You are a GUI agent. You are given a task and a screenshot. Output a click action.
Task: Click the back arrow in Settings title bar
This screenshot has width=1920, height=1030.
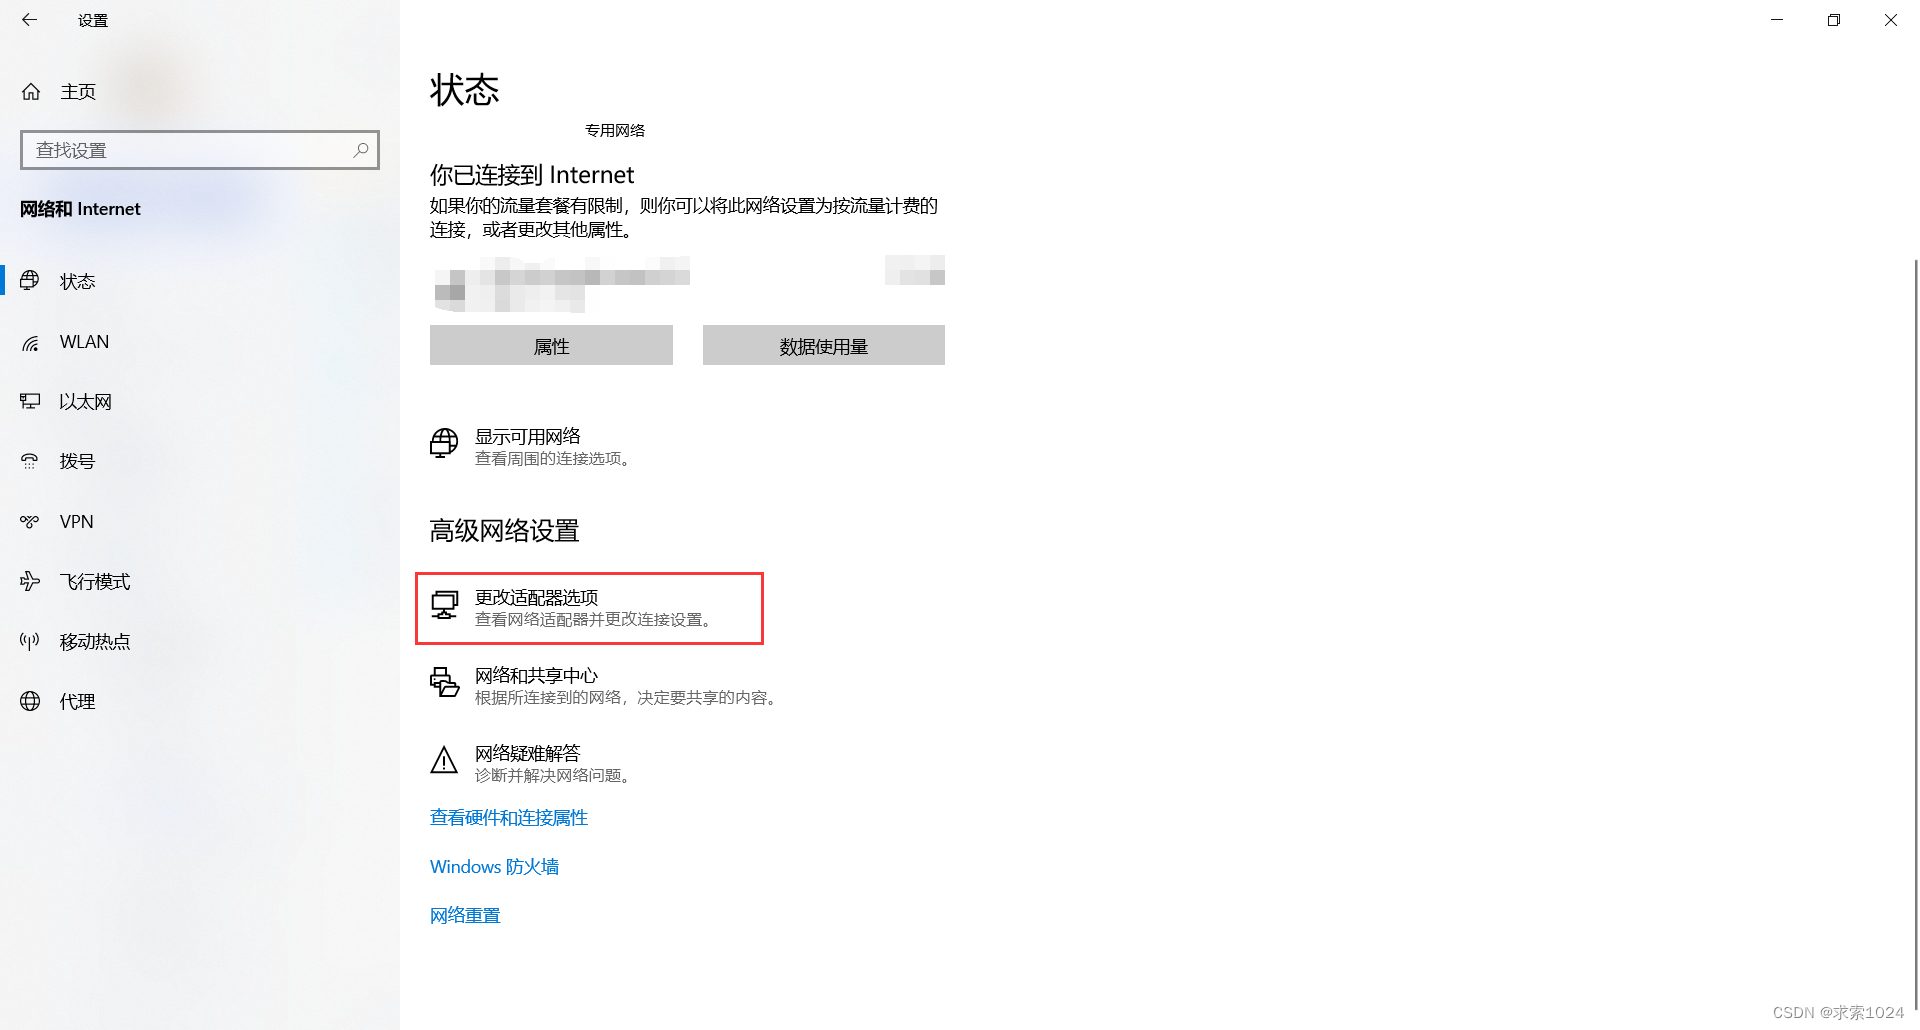pyautogui.click(x=29, y=19)
